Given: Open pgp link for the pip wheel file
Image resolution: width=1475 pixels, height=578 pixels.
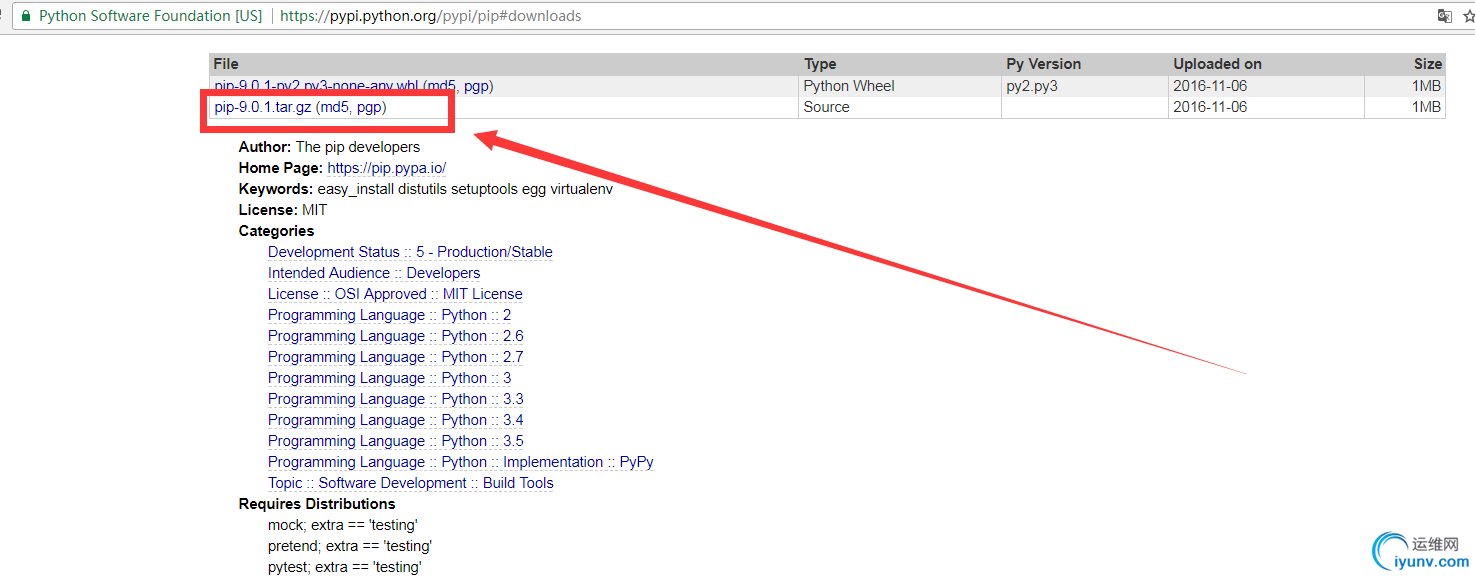Looking at the screenshot, I should (476, 86).
